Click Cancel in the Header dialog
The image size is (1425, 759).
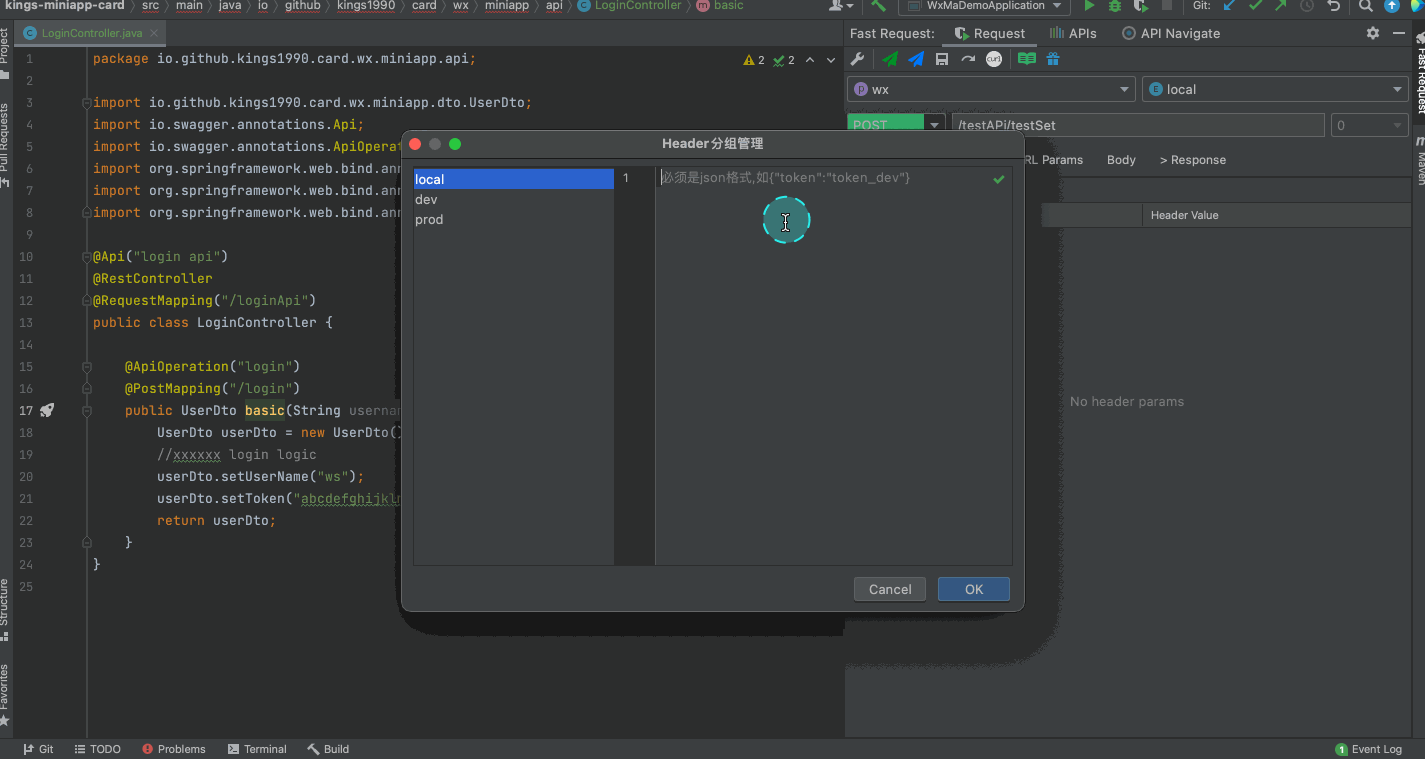890,589
